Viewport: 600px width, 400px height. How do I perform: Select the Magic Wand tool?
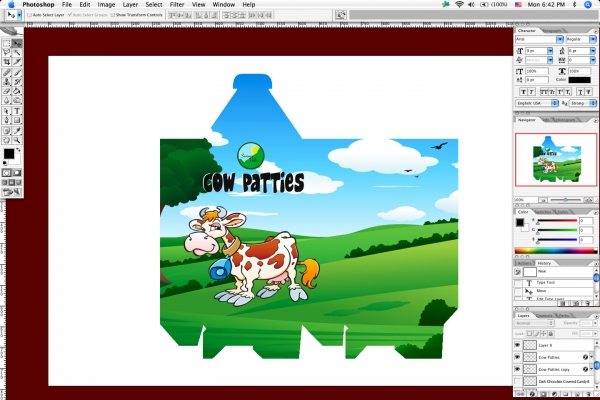[16, 52]
